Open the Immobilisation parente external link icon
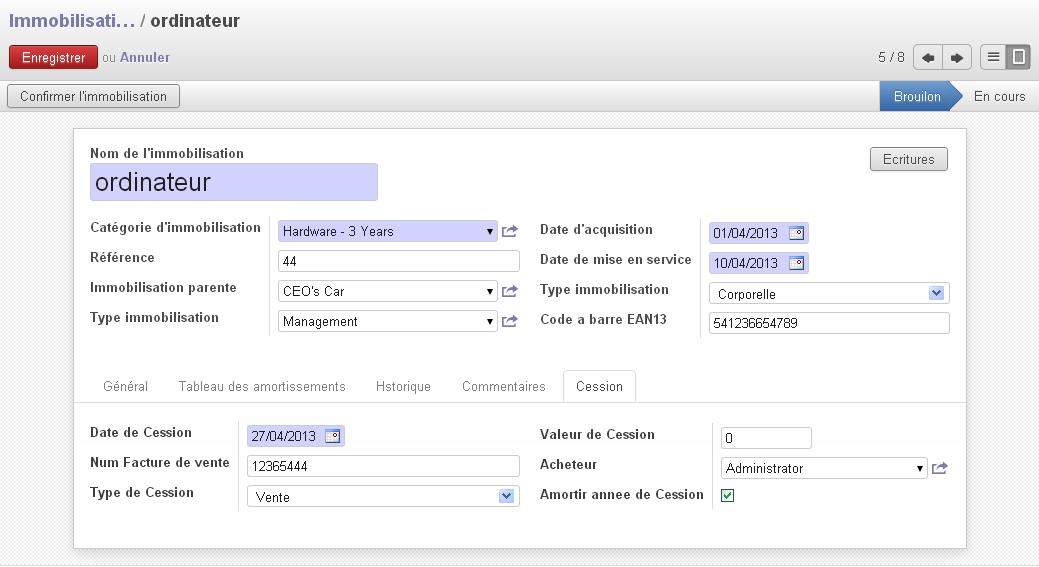 [510, 292]
